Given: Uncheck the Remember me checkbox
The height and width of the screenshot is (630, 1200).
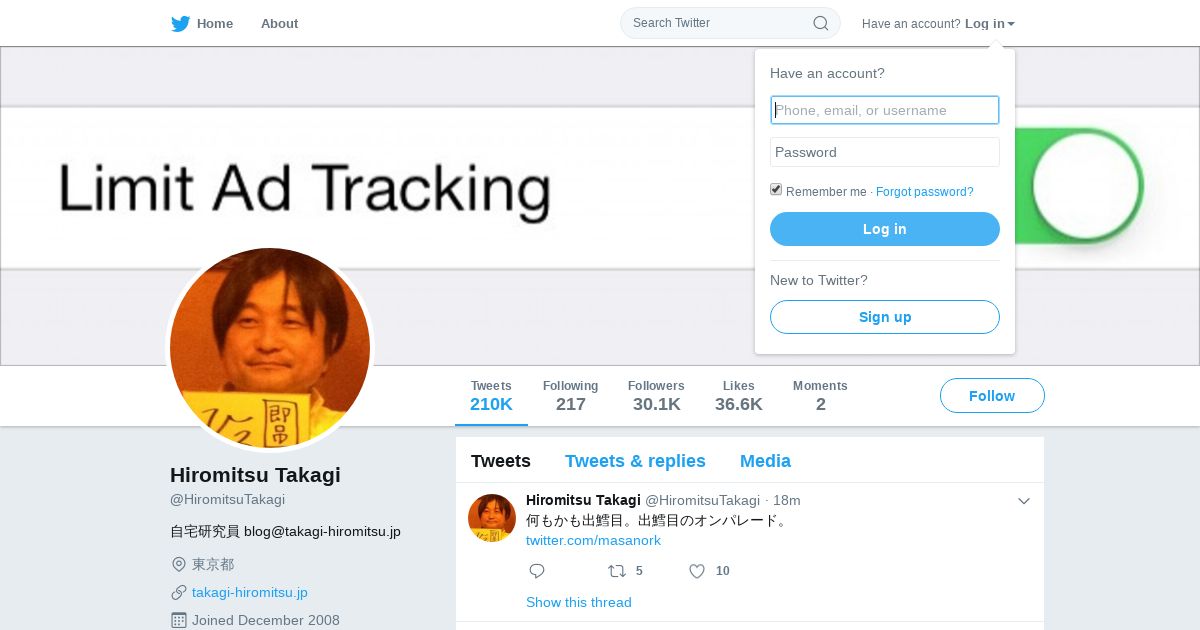Looking at the screenshot, I should tap(776, 190).
